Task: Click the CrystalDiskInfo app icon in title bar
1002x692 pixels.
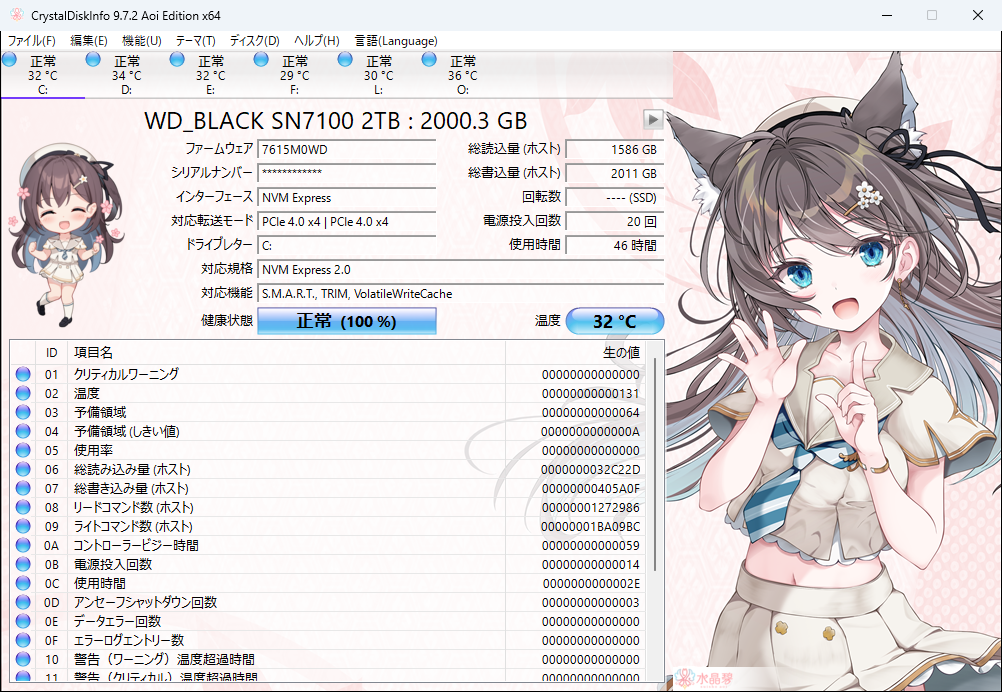Action: coord(14,15)
